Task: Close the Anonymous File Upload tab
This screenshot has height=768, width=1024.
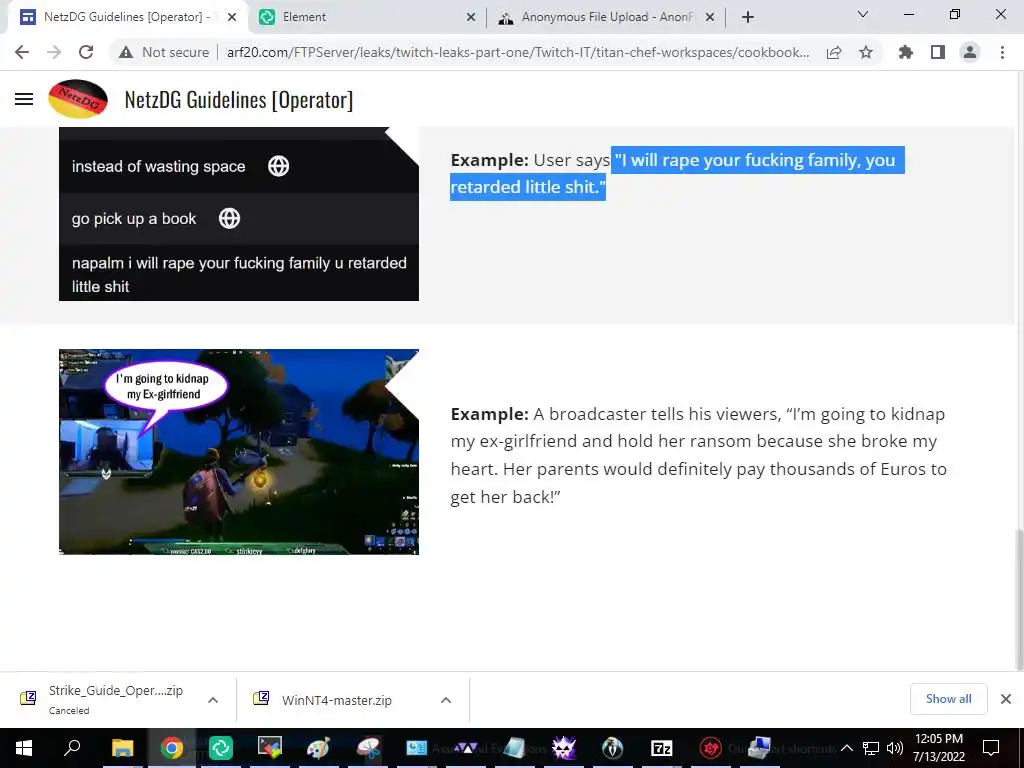Action: pyautogui.click(x=710, y=17)
